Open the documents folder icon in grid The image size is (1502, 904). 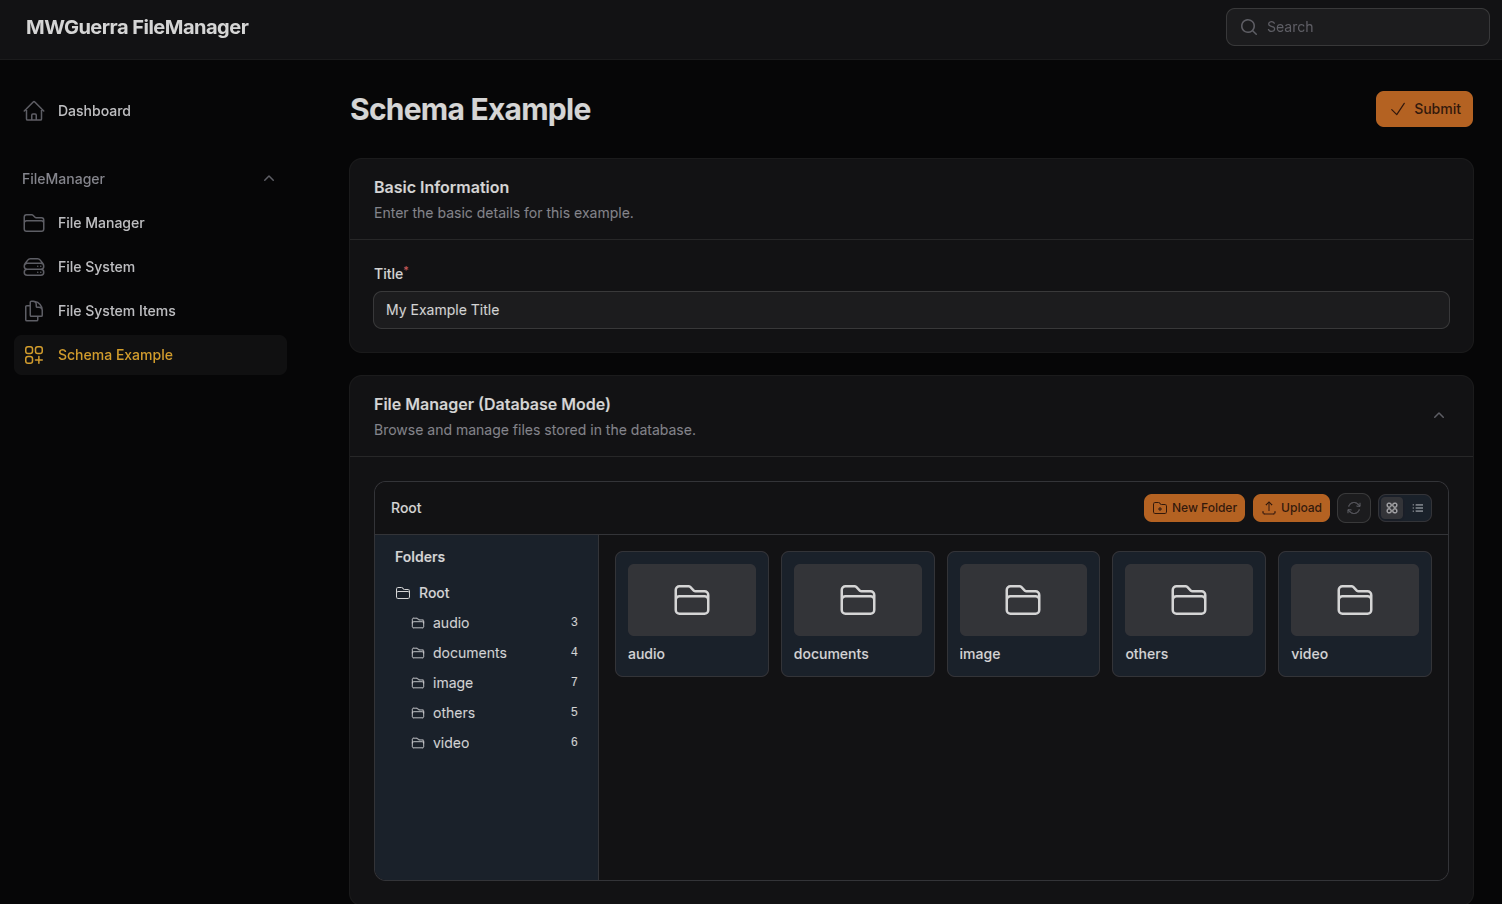tap(857, 600)
